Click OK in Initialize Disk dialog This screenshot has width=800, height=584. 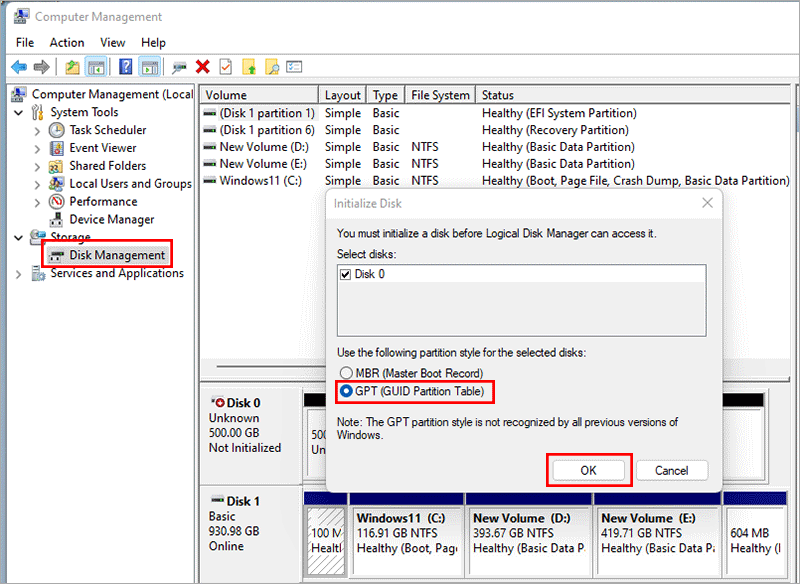click(x=588, y=470)
